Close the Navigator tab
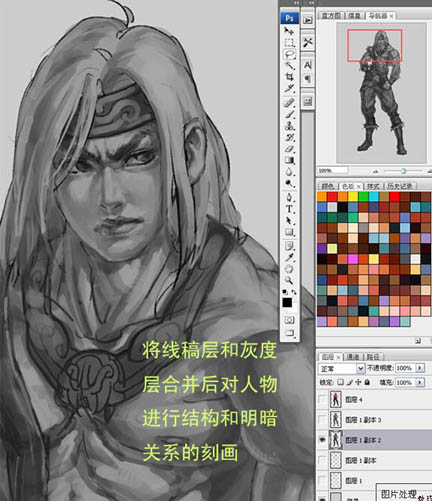This screenshot has width=432, height=501. point(391,16)
